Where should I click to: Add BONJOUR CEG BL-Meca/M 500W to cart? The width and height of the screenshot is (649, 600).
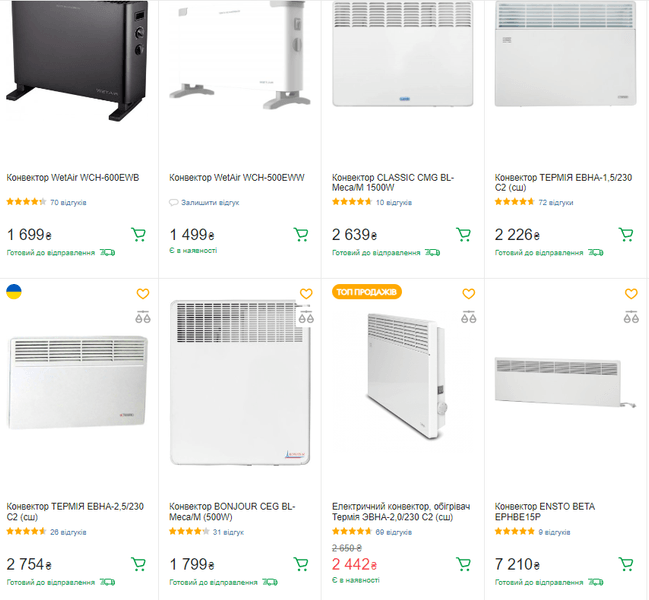tap(301, 564)
